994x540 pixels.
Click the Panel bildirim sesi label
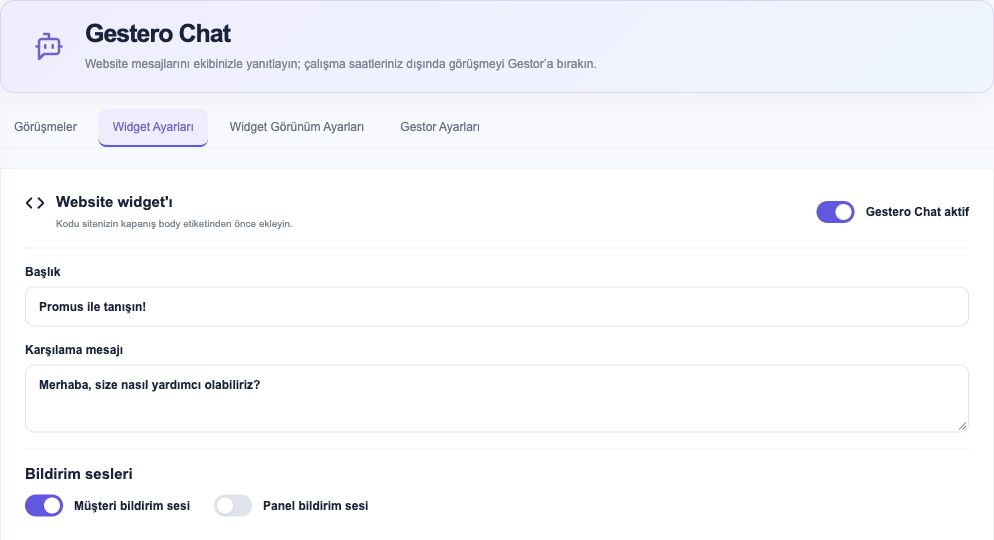coord(316,506)
